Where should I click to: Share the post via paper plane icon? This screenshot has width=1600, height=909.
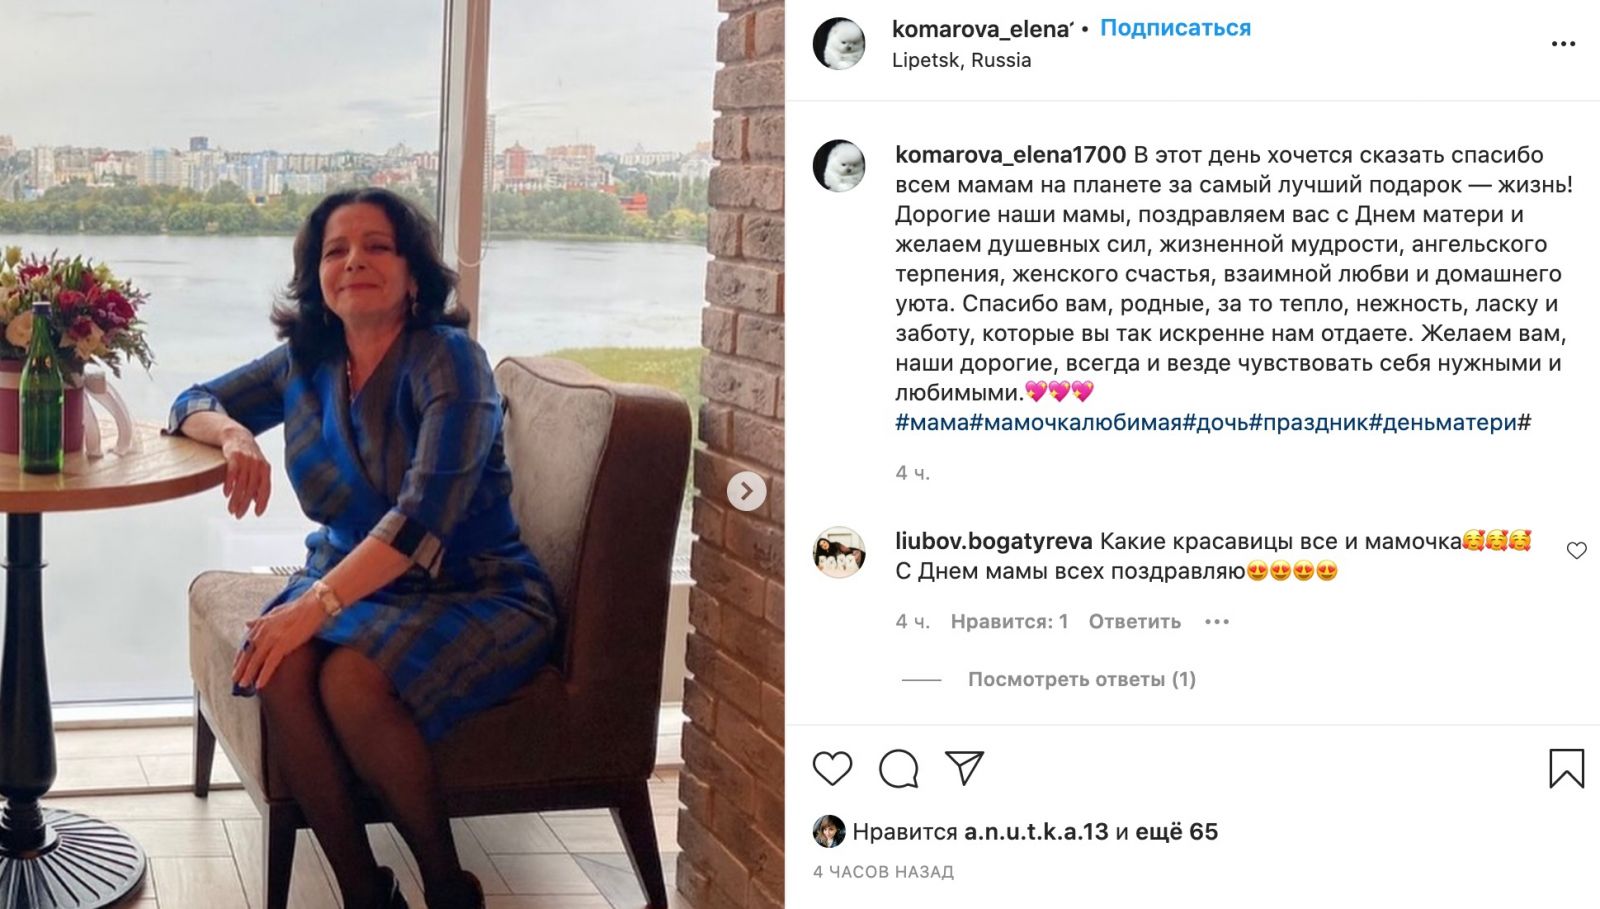tap(965, 768)
